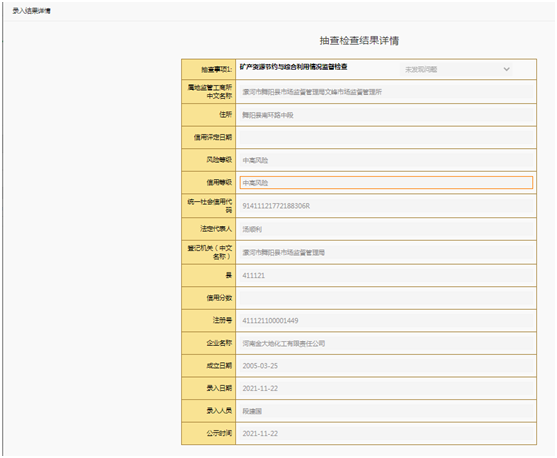The image size is (557, 458).
Task: Click the 公示时间 publication date field
Action: click(x=386, y=433)
